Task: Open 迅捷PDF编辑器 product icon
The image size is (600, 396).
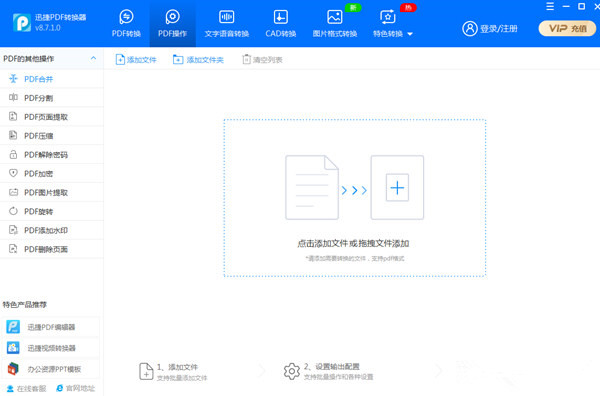Action: tap(13, 327)
